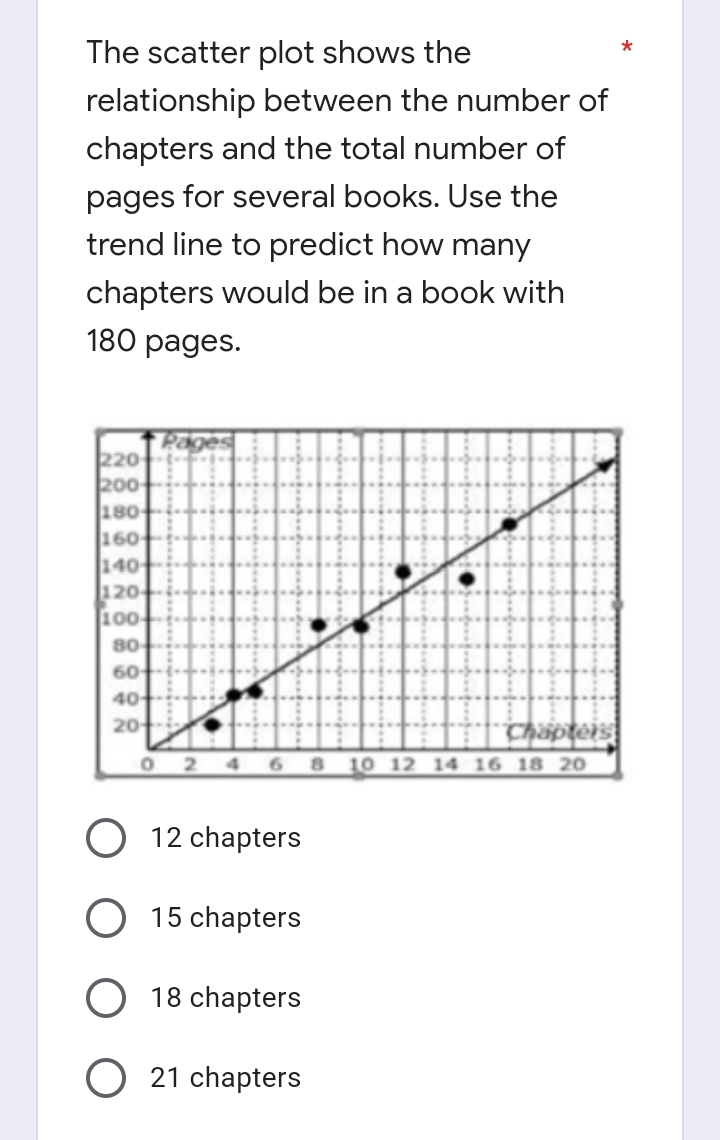Select the '15 chapters' radio button
This screenshot has height=1140, width=720.
(106, 918)
